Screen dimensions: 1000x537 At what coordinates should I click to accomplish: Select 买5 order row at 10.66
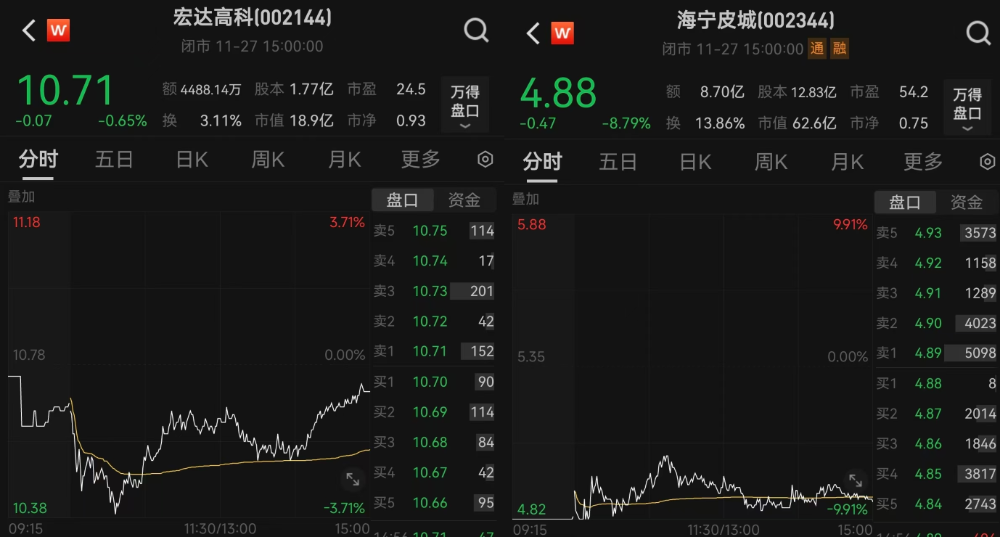pyautogui.click(x=434, y=503)
